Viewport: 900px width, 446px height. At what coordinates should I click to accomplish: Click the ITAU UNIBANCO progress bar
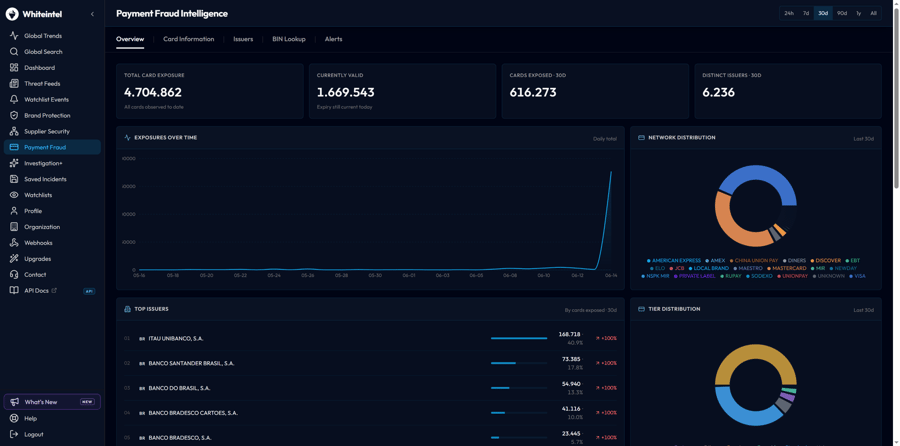[x=519, y=338]
